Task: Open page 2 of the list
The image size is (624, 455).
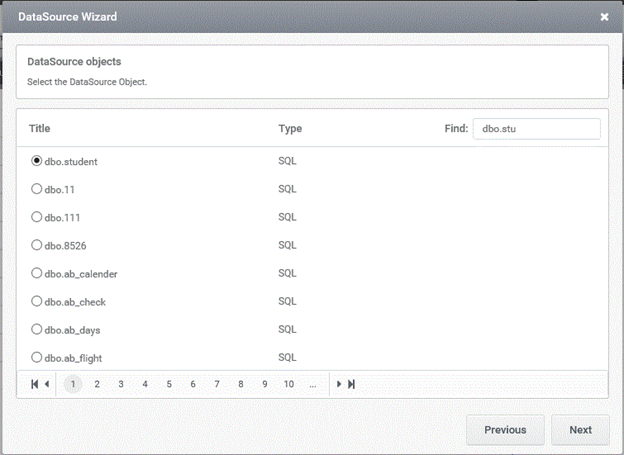Action: pyautogui.click(x=97, y=384)
